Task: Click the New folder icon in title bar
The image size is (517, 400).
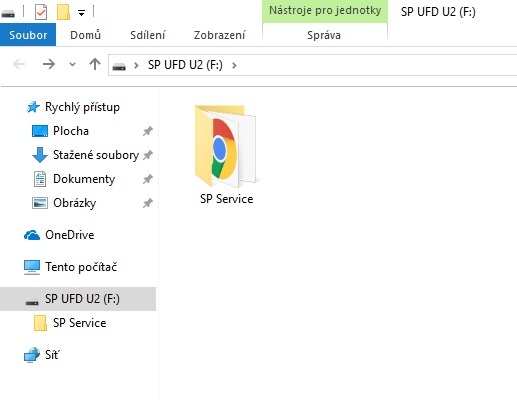Action: 63,12
